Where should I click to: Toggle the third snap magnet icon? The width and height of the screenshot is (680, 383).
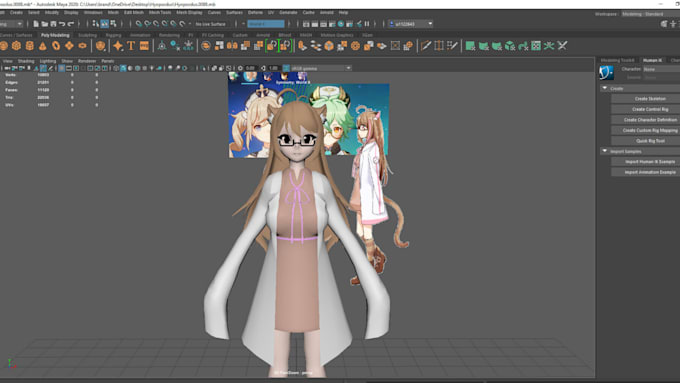(156, 24)
